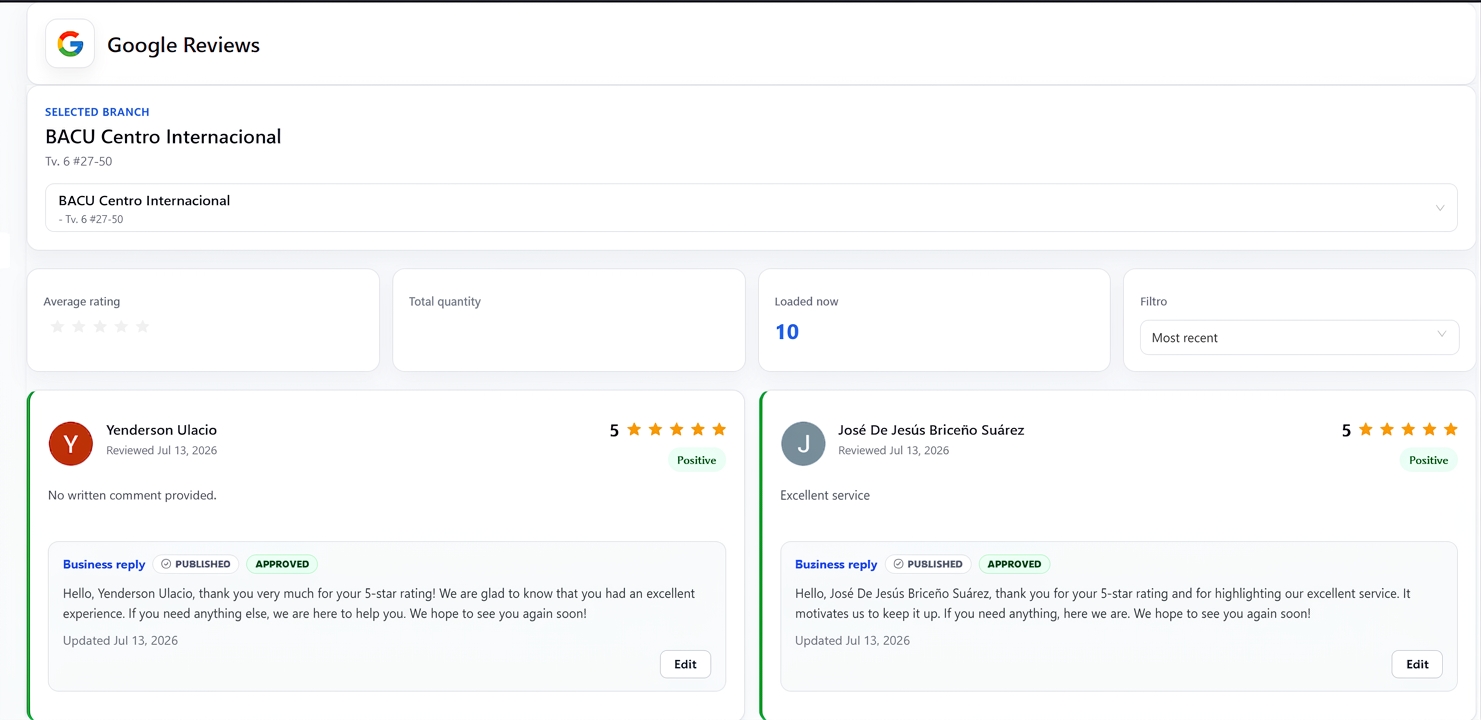Open the BACU Centro Internacional branch dropdown
Screen dimensions: 1481x720
(751, 208)
